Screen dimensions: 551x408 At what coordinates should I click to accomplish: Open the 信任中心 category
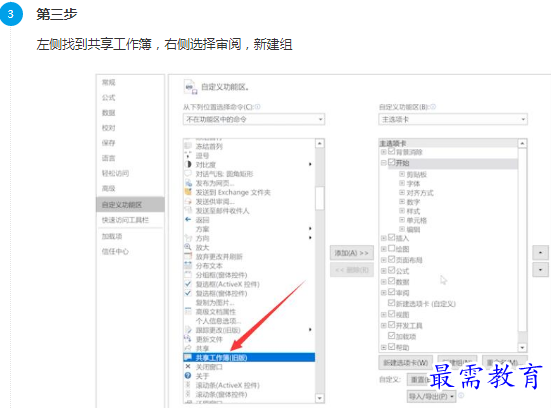coord(115,251)
